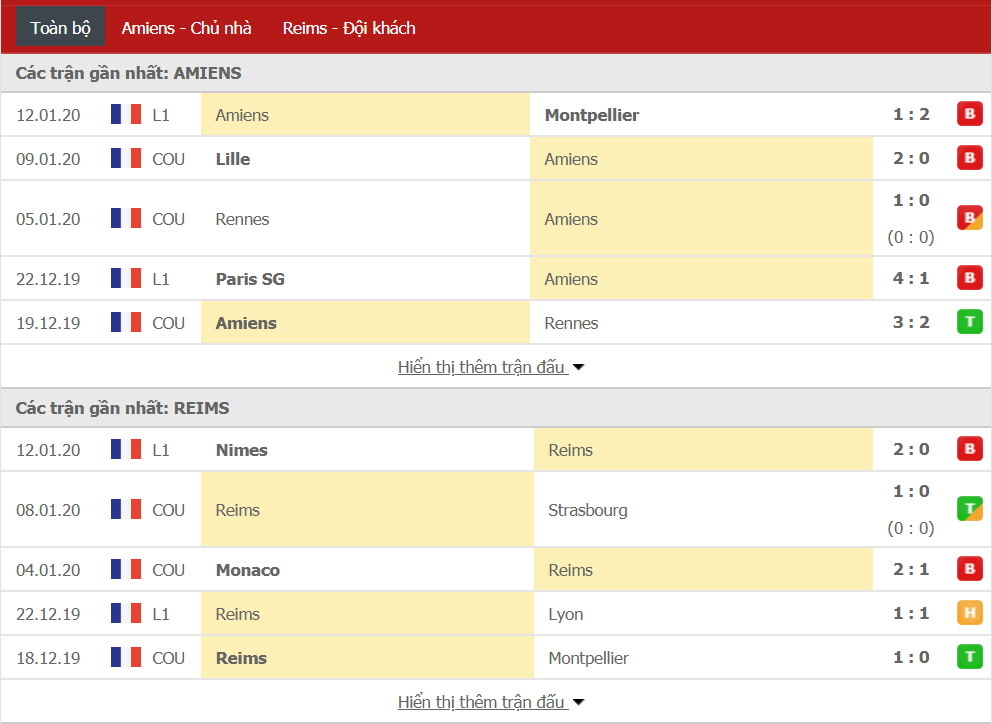Click the 1 : 2 score of Amiens-Montpellier

tap(911, 115)
